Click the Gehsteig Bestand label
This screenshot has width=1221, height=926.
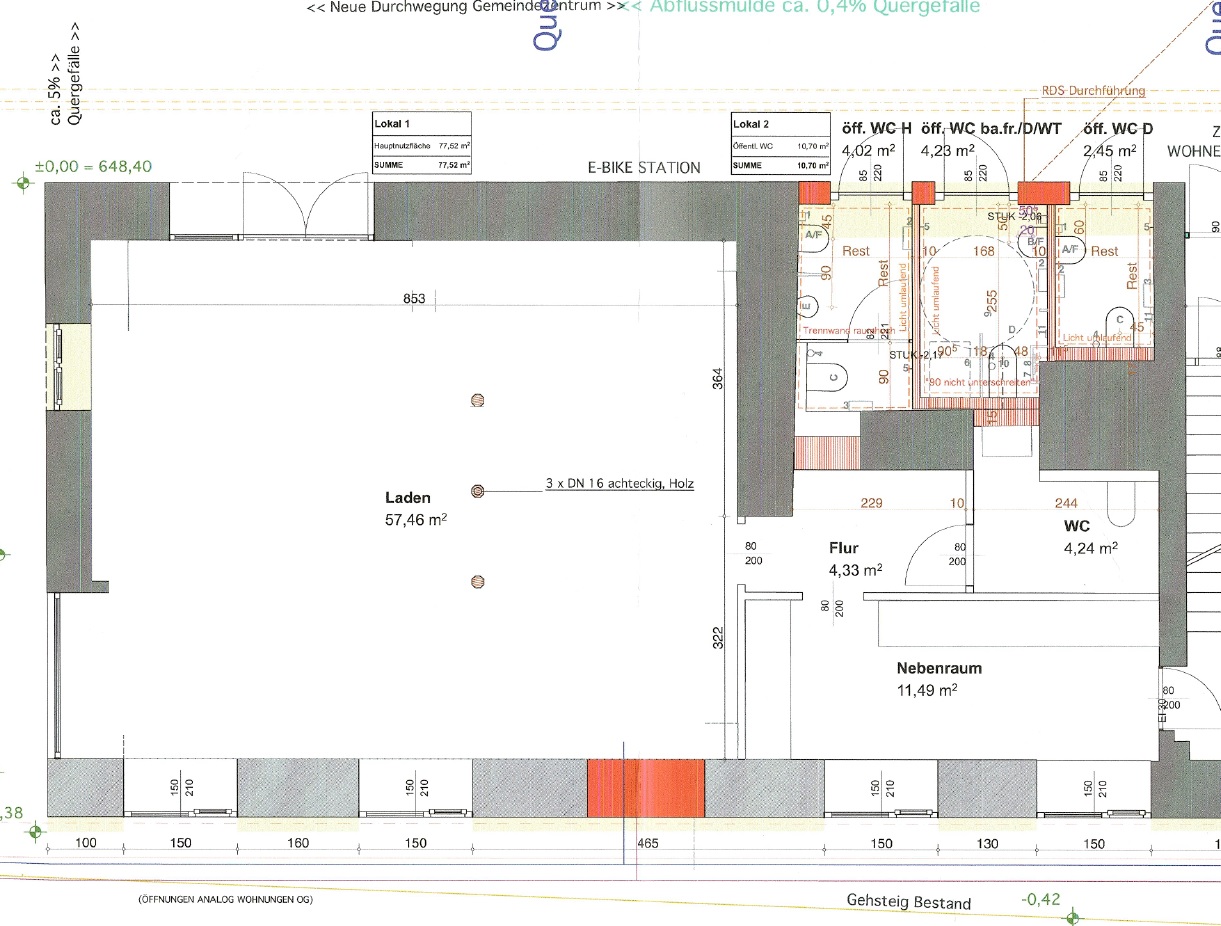click(x=908, y=903)
